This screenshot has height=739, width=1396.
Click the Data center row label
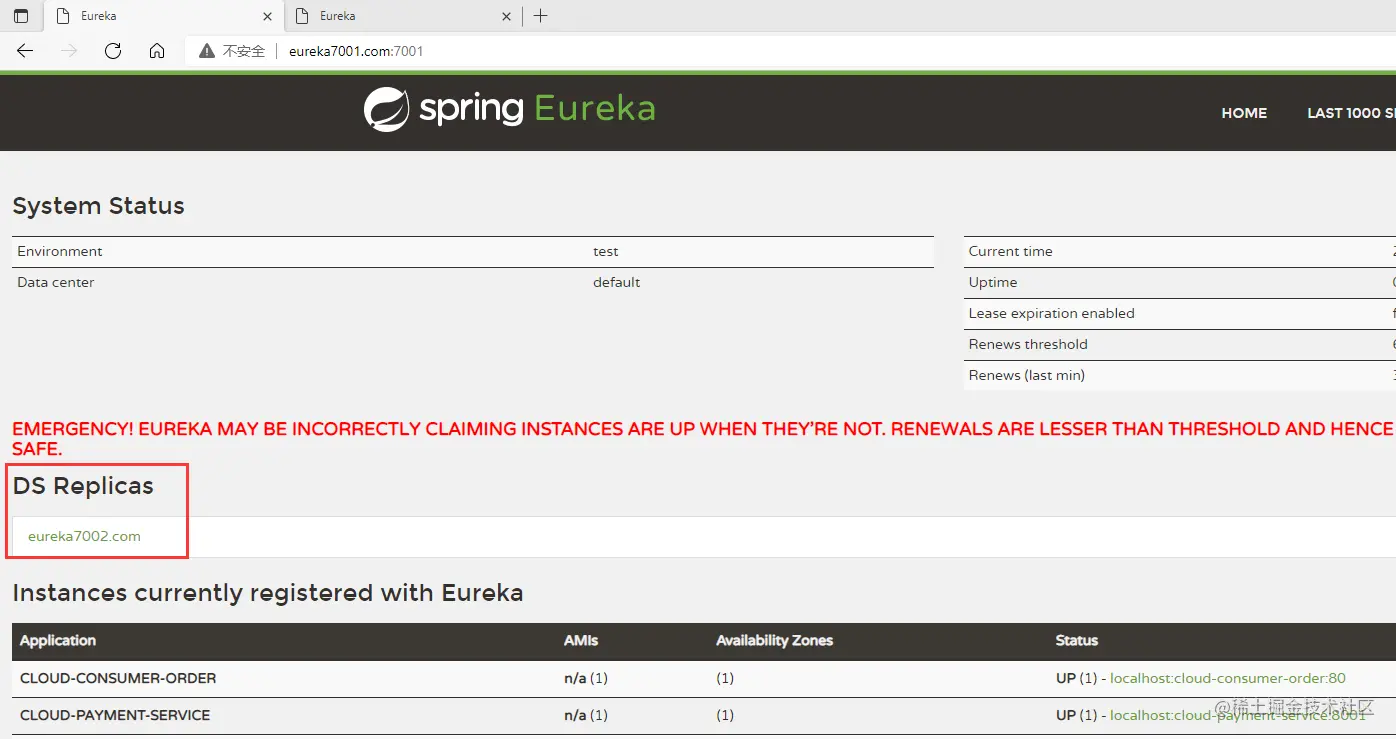click(x=56, y=282)
